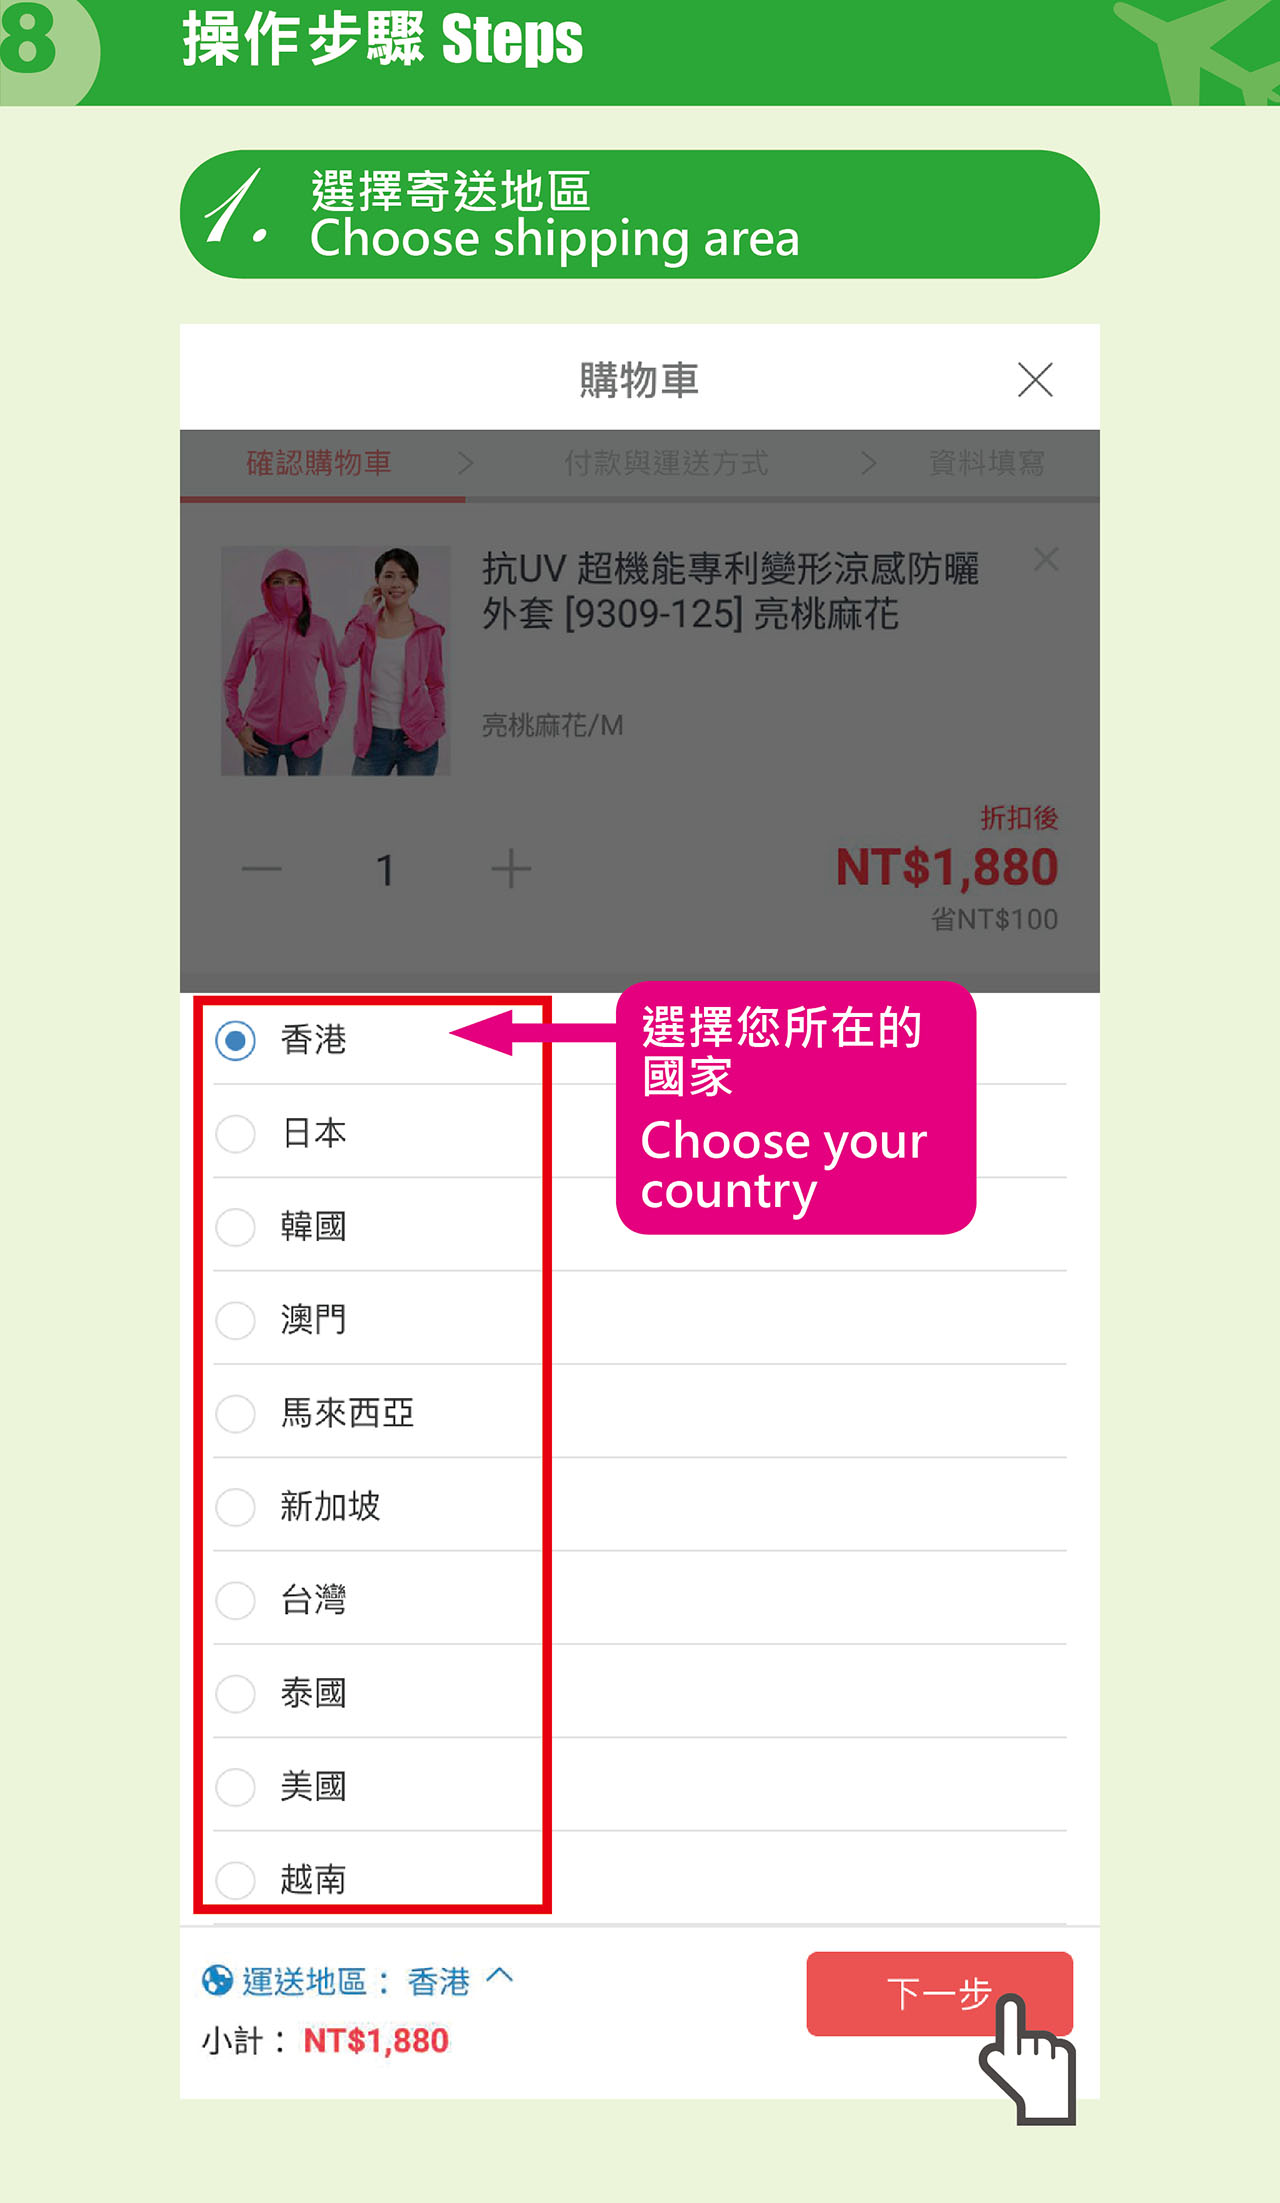Viewport: 1280px width, 2203px height.
Task: Select 越南 at the list bottom
Action: (x=236, y=1880)
